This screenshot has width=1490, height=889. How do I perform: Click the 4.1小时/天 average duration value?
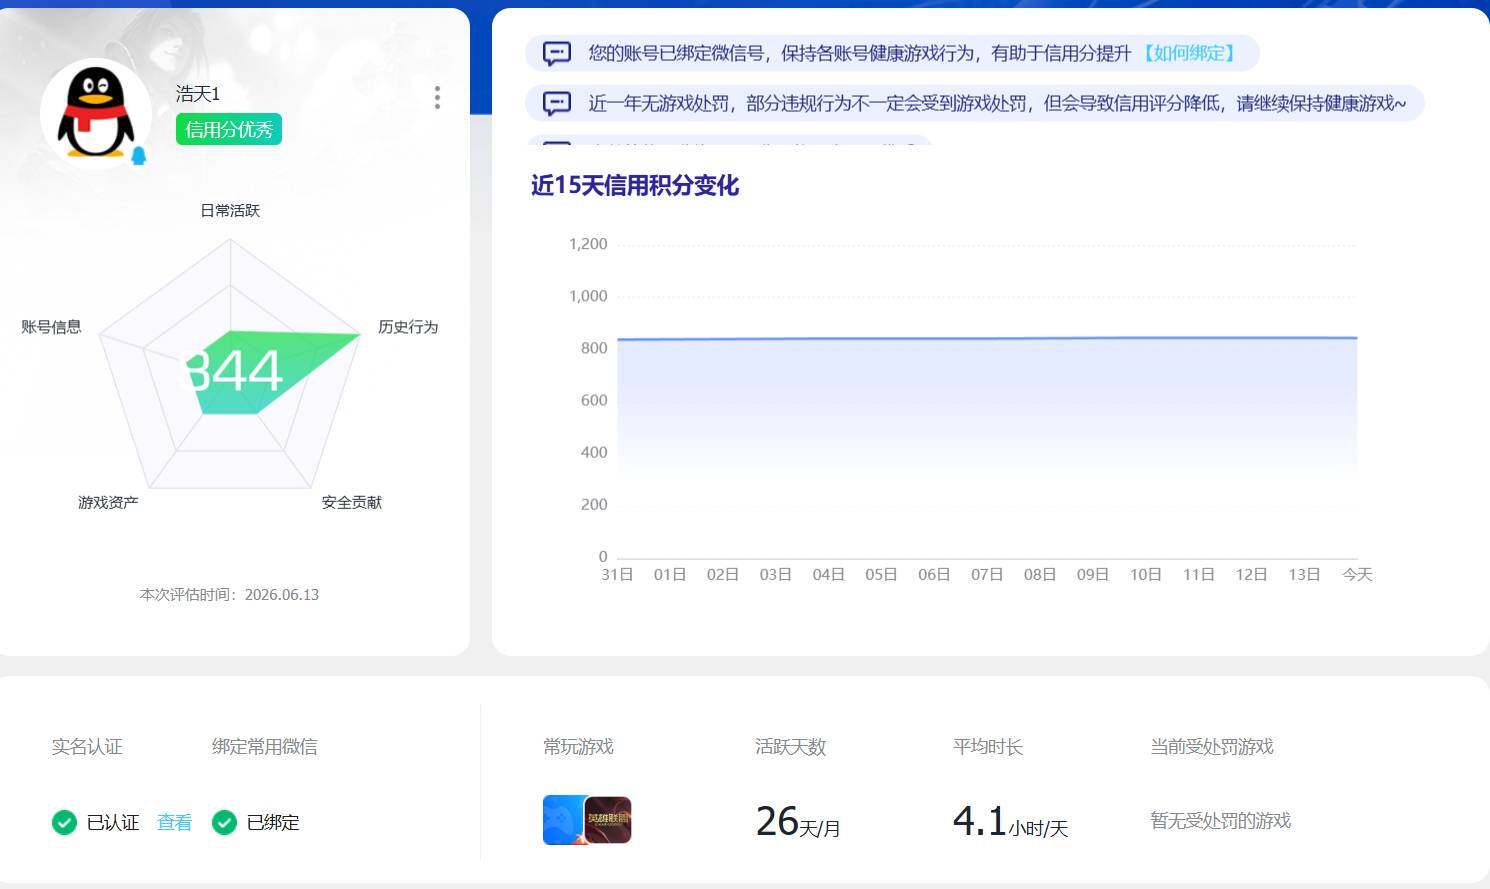pyautogui.click(x=1010, y=822)
